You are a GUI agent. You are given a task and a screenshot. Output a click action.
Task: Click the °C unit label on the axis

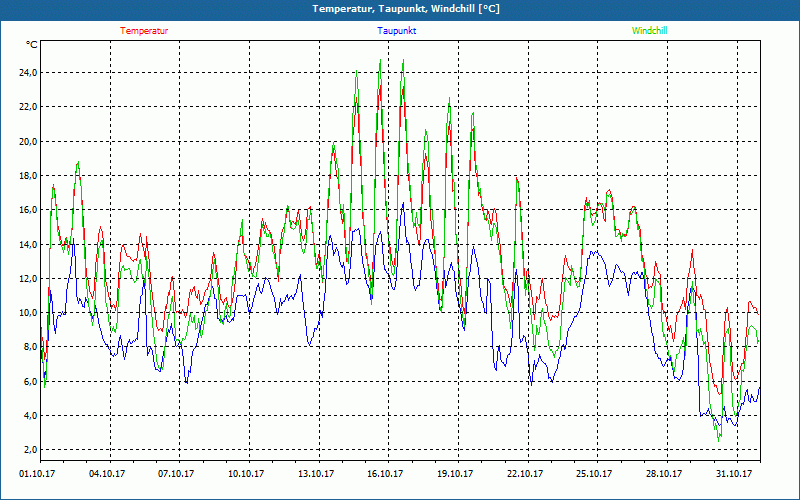click(x=31, y=45)
